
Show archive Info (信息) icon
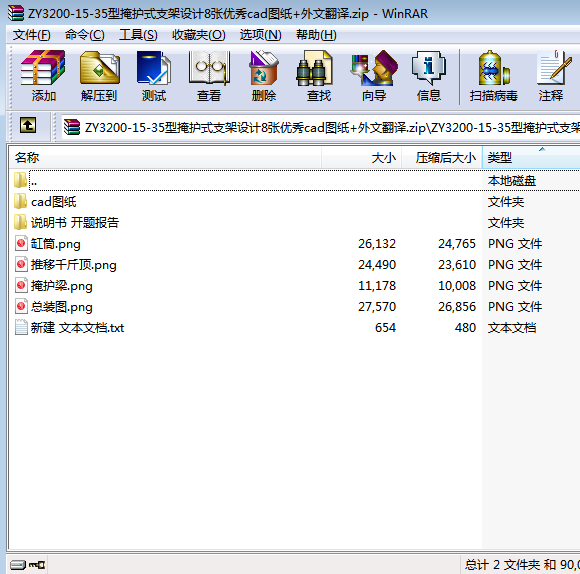point(429,68)
